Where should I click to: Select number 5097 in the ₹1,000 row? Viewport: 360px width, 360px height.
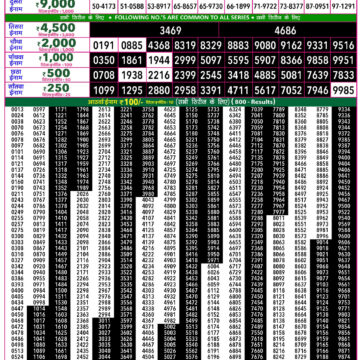(x=211, y=60)
